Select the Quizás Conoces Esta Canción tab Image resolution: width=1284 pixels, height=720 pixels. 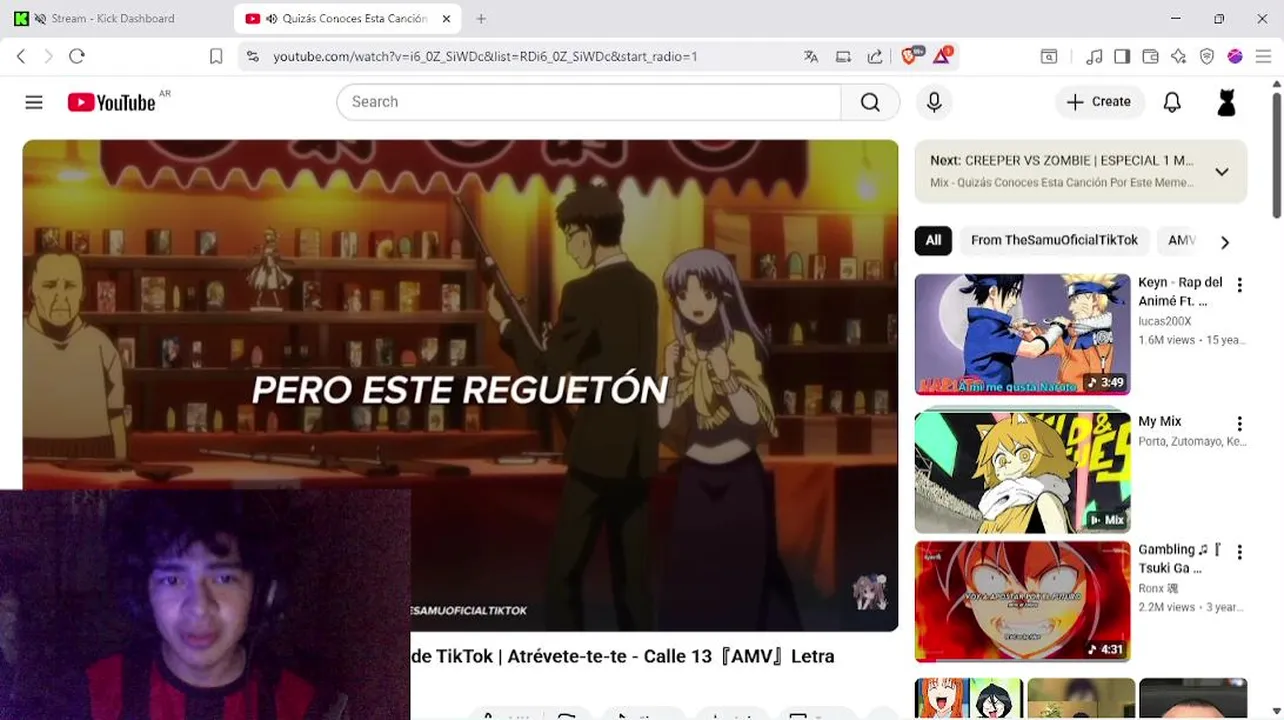tap(345, 19)
